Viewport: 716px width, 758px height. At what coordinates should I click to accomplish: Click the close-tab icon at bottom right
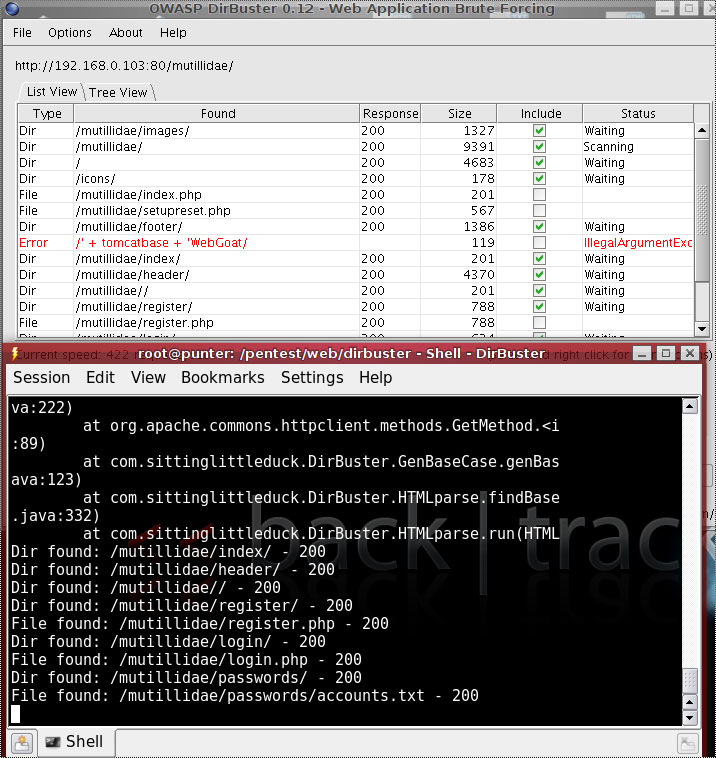687,742
